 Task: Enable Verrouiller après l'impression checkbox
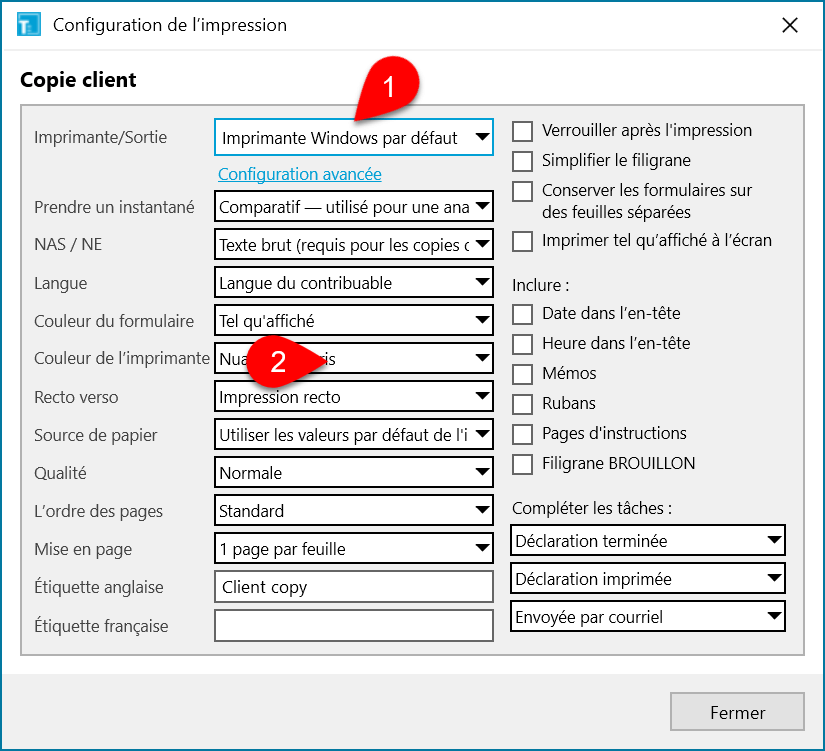coord(522,131)
